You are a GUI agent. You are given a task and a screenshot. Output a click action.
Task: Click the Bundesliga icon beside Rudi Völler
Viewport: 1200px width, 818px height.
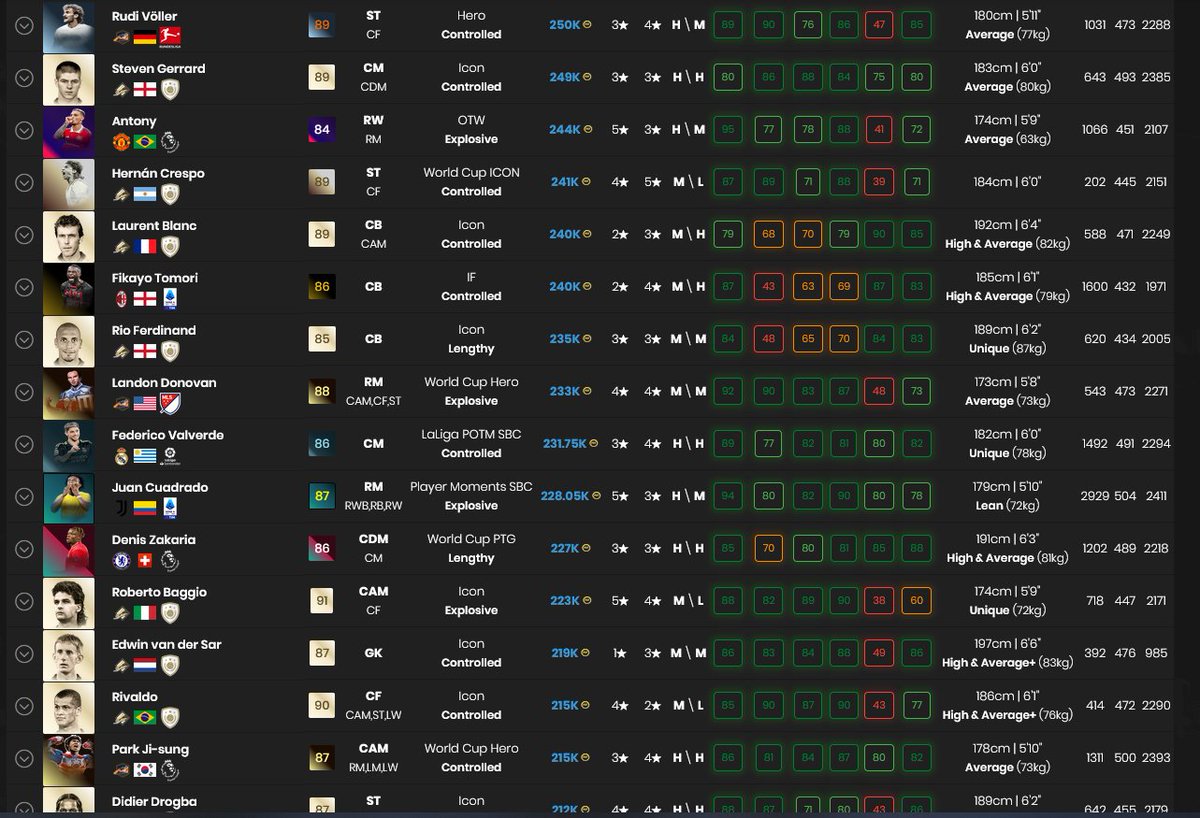click(170, 37)
